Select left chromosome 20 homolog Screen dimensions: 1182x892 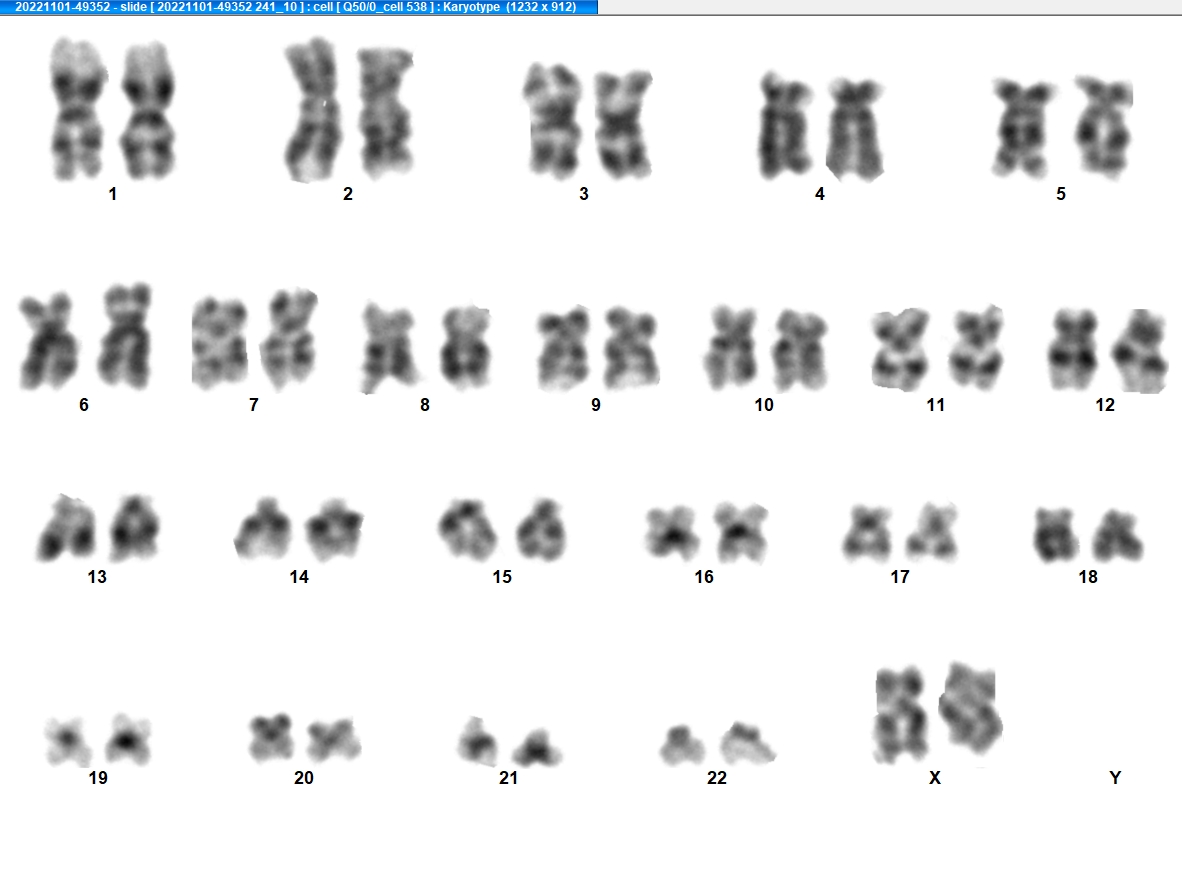click(x=271, y=737)
